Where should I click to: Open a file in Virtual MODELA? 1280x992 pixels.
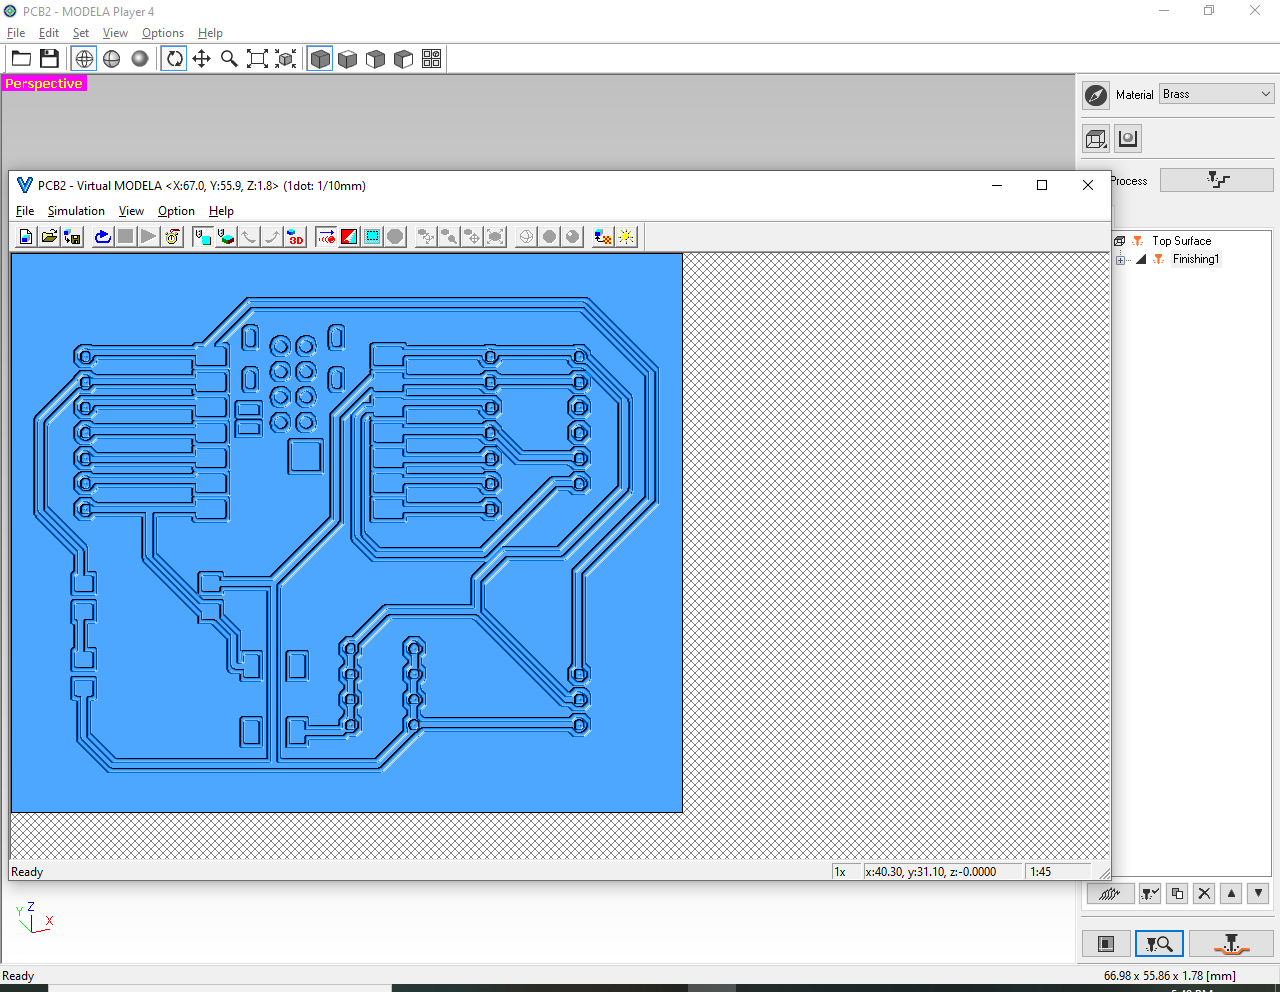tap(48, 236)
